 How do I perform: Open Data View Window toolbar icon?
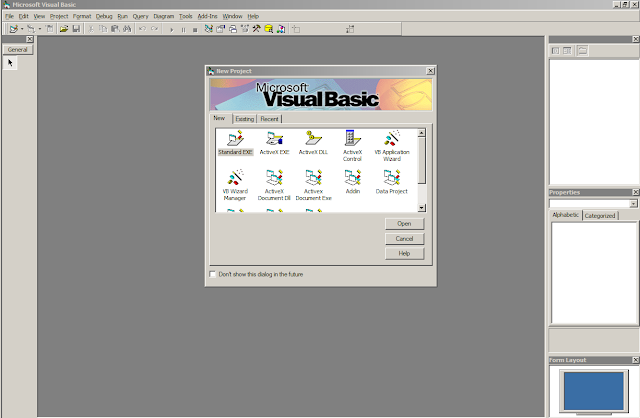[x=269, y=29]
